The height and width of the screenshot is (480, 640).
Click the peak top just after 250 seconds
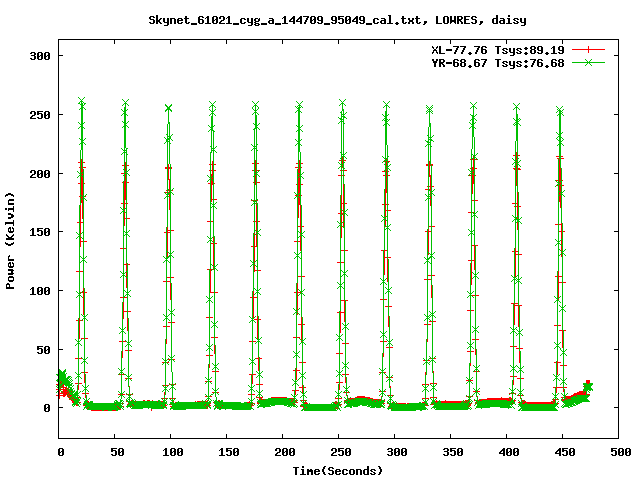(343, 103)
